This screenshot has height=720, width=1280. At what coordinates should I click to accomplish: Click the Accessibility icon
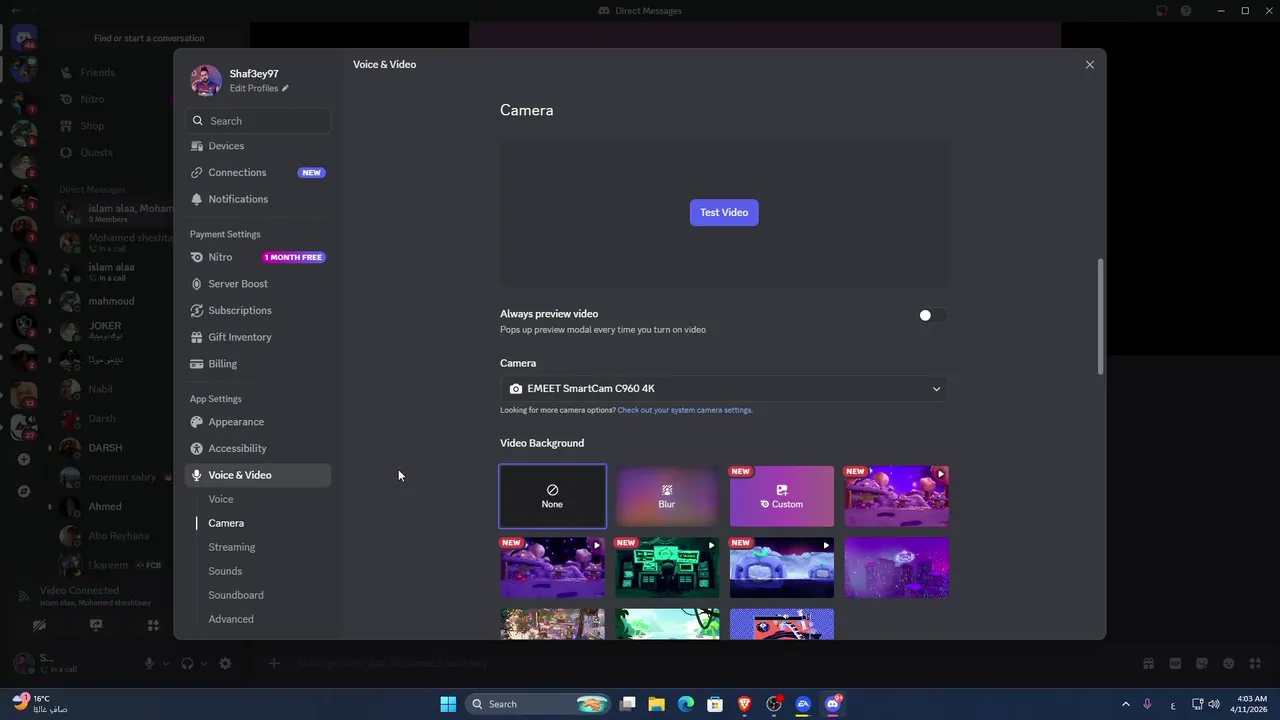(197, 448)
